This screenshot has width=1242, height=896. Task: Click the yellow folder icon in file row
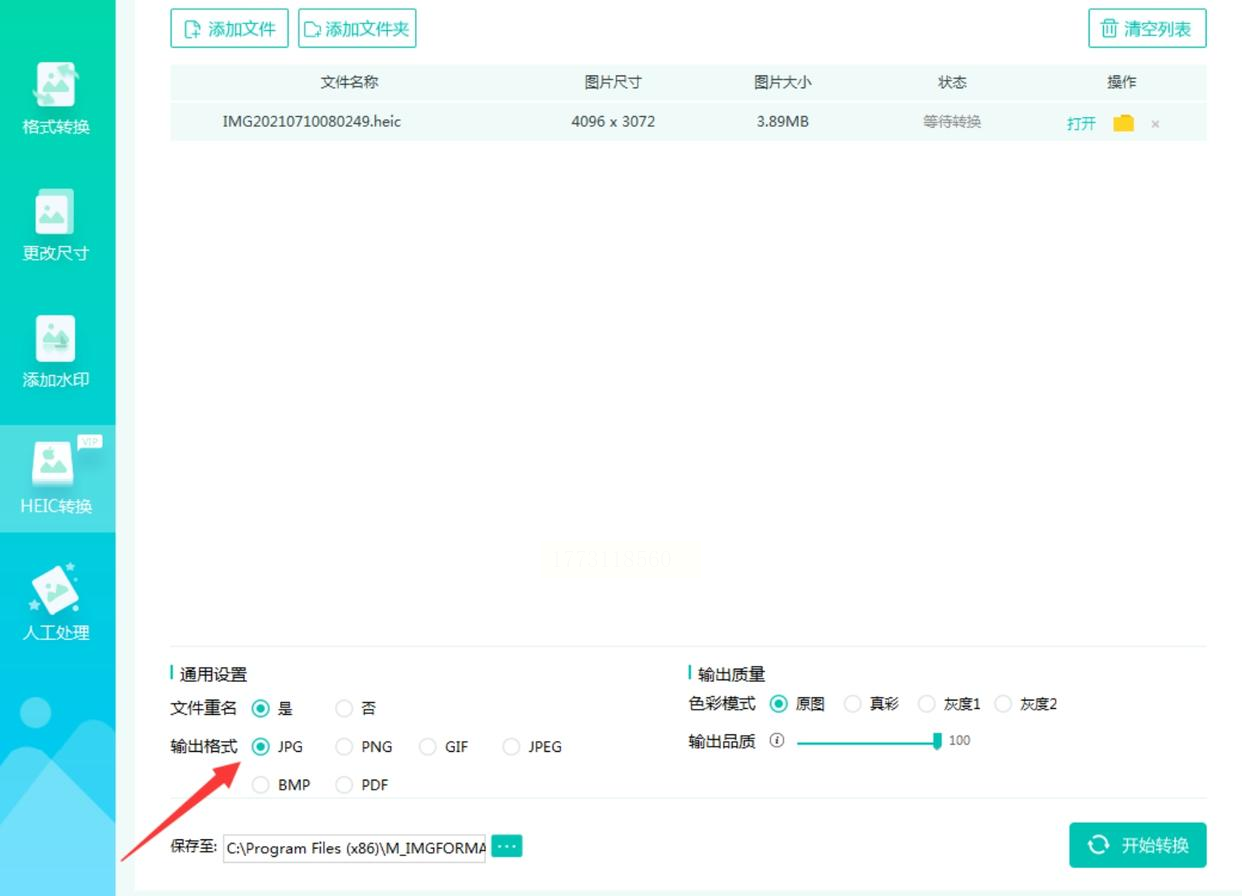click(1124, 123)
